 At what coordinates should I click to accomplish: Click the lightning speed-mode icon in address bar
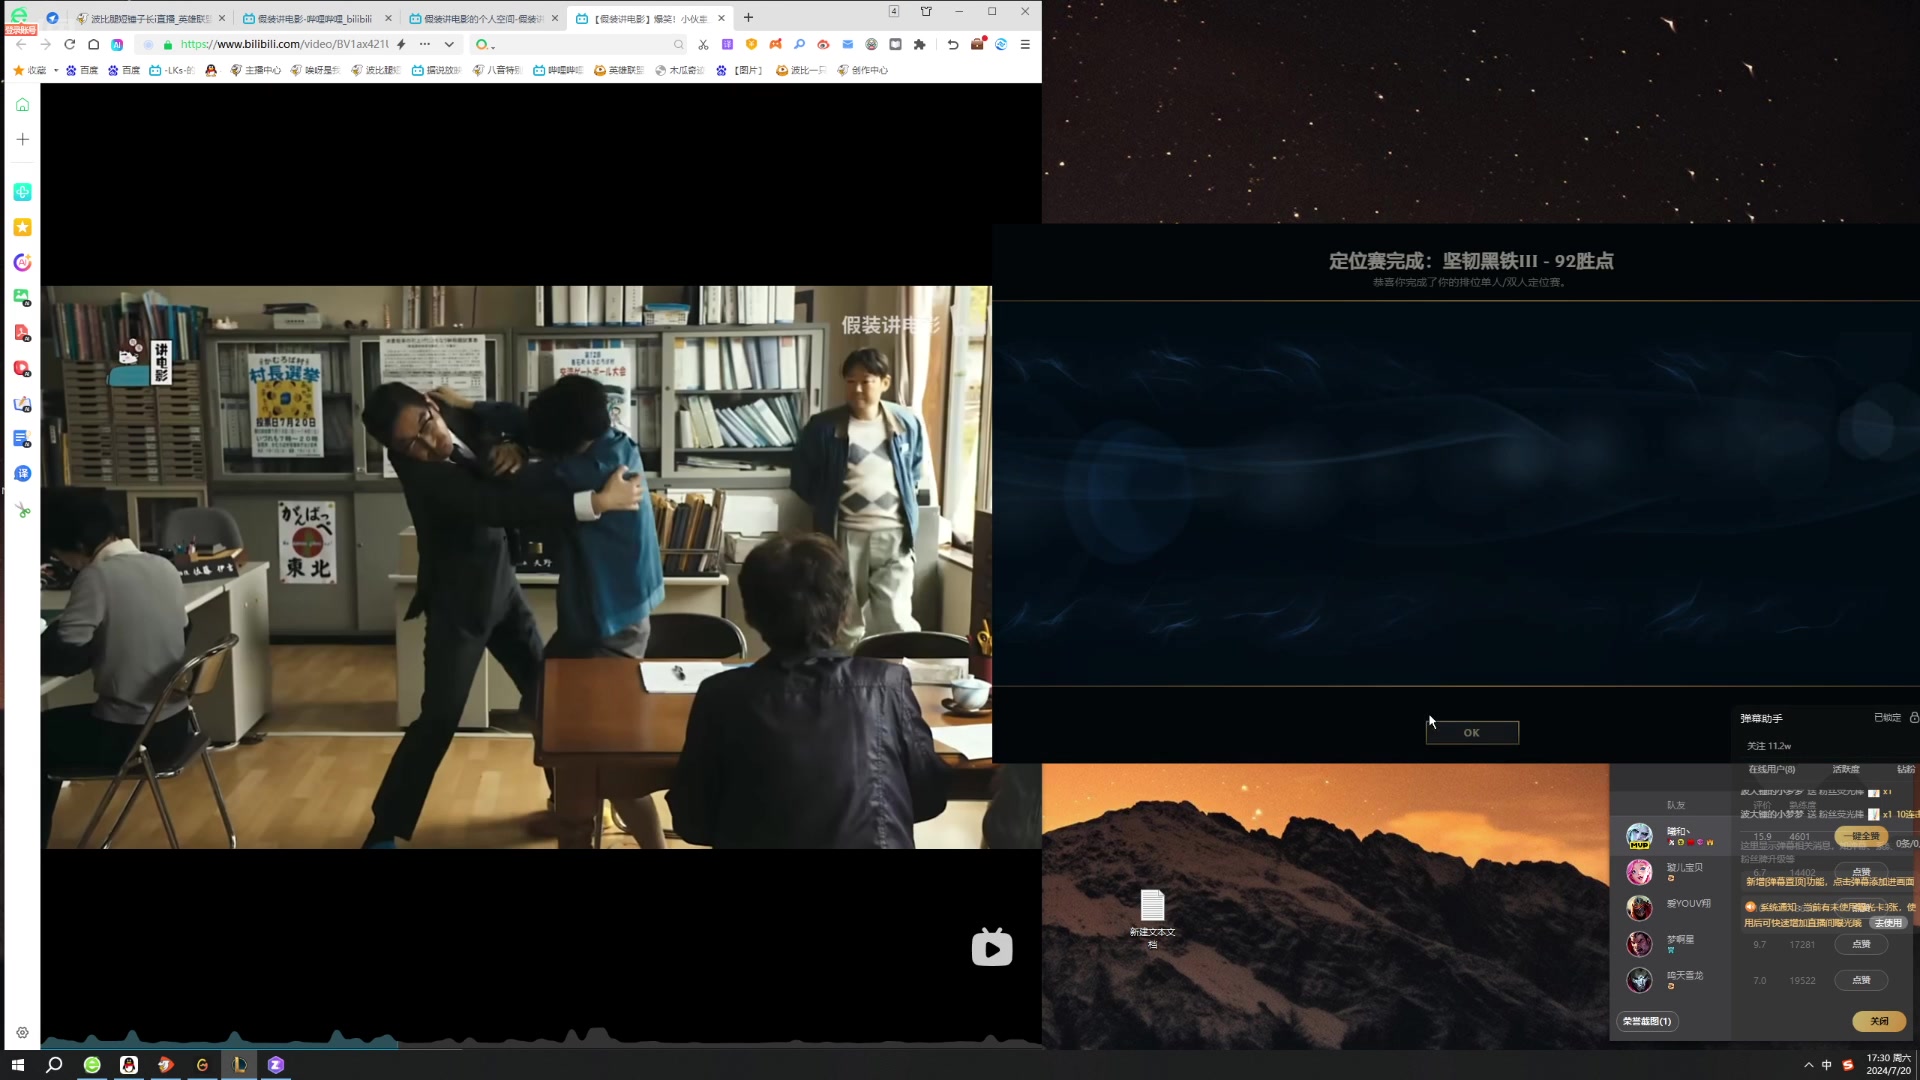click(x=401, y=44)
